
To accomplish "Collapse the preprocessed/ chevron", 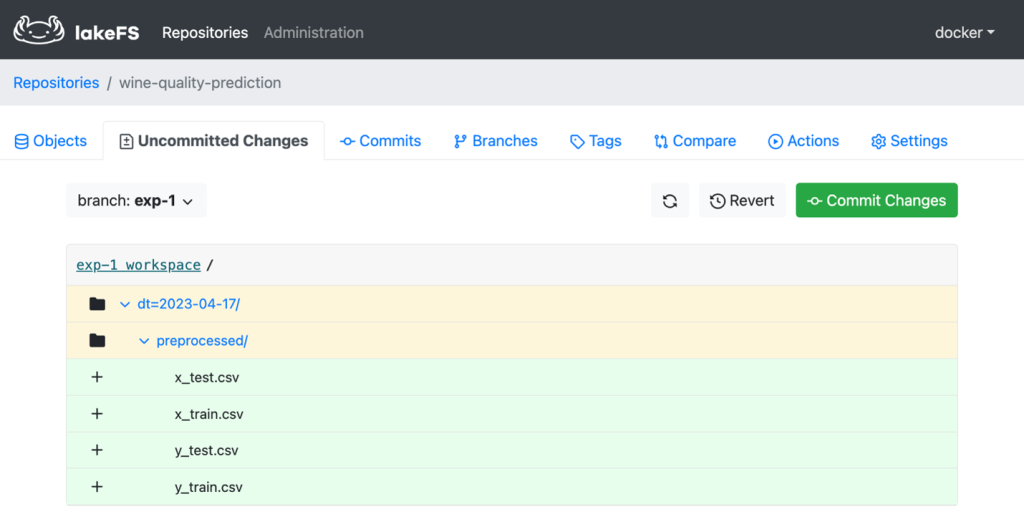I will pos(144,341).
